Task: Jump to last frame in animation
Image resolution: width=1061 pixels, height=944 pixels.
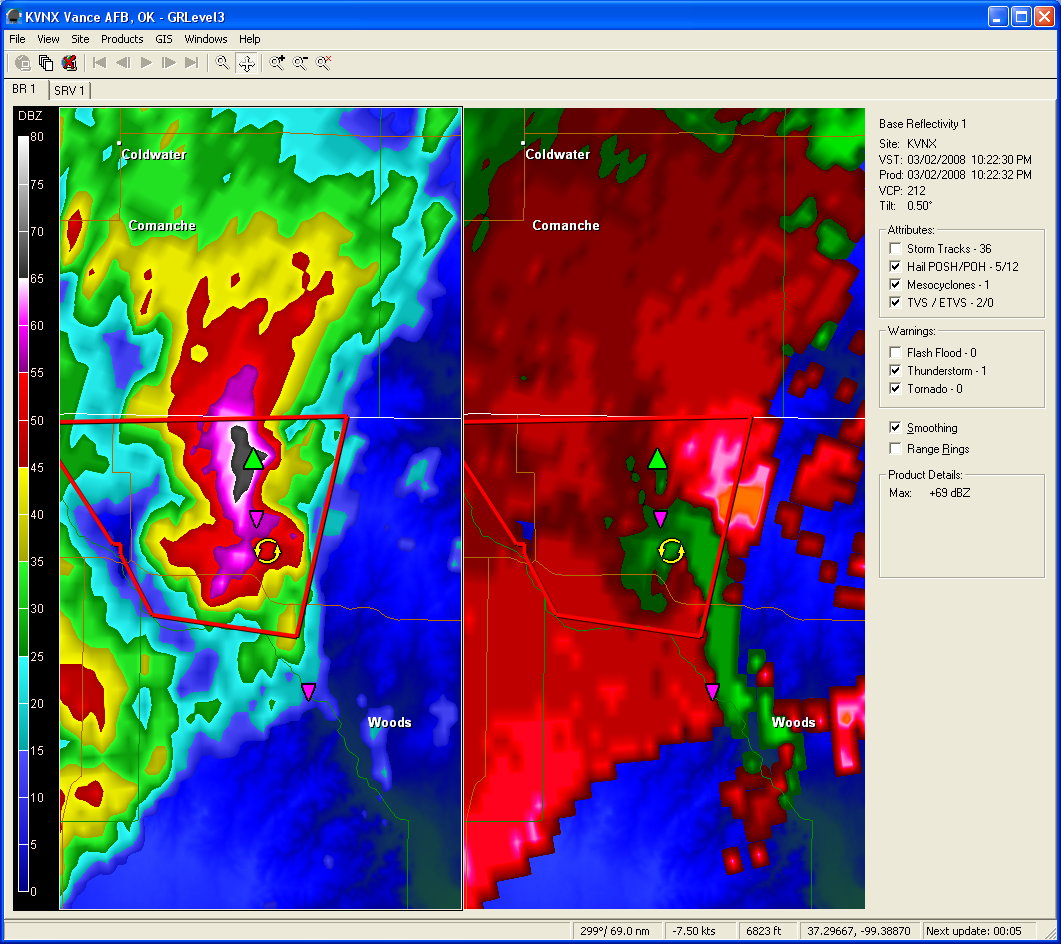Action: [191, 63]
